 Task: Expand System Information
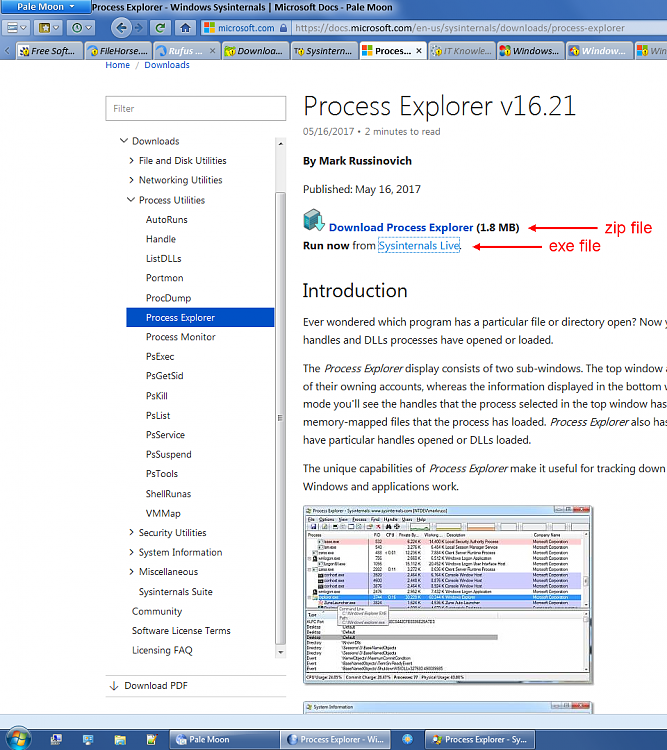[x=131, y=552]
